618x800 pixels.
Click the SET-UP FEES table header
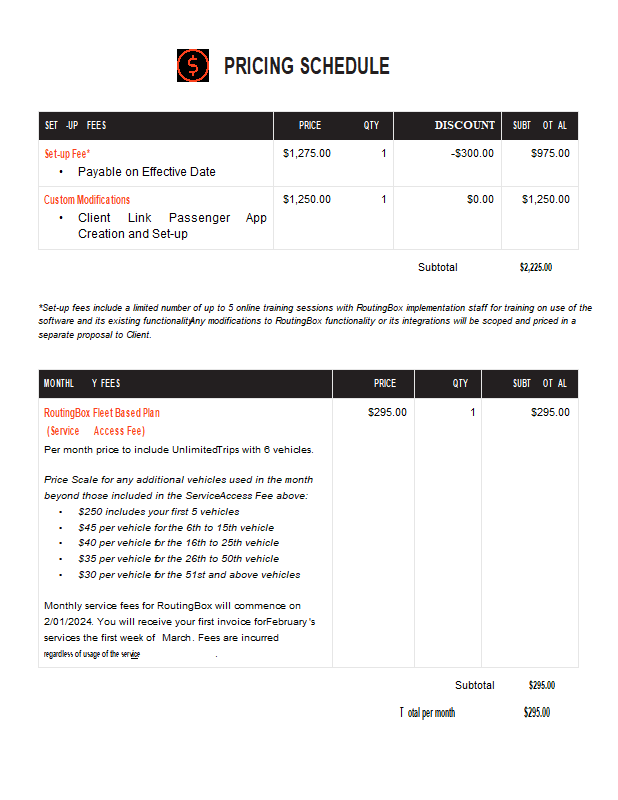(x=76, y=126)
